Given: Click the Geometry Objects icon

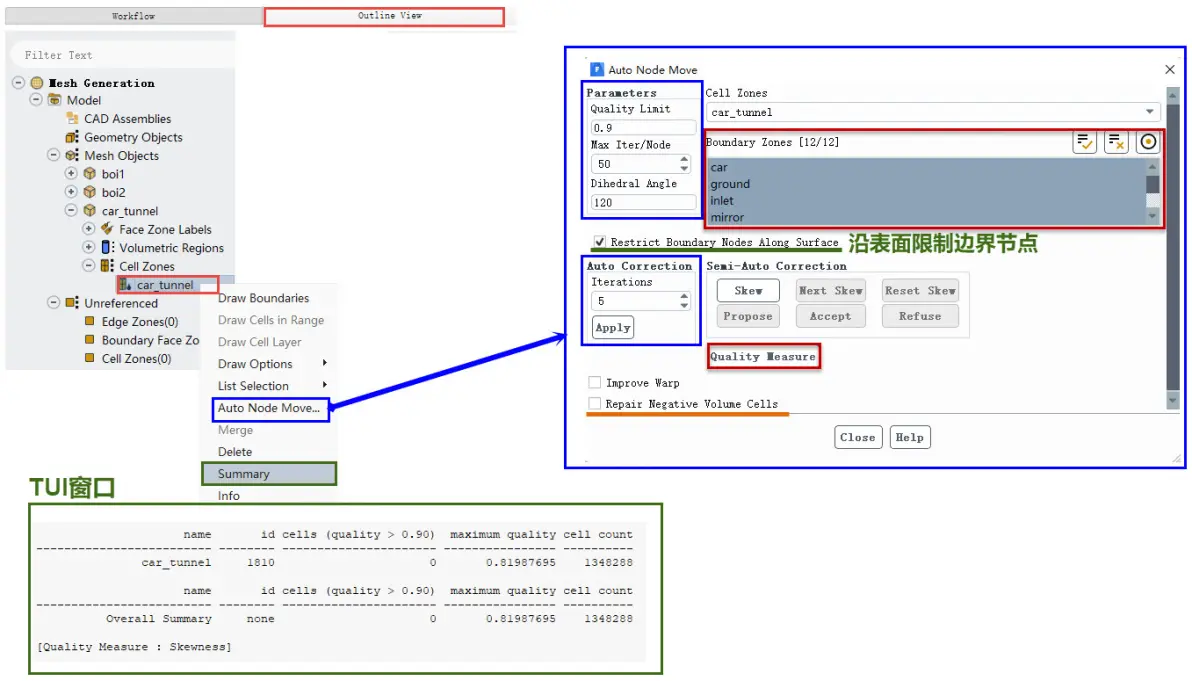Looking at the screenshot, I should pos(72,137).
